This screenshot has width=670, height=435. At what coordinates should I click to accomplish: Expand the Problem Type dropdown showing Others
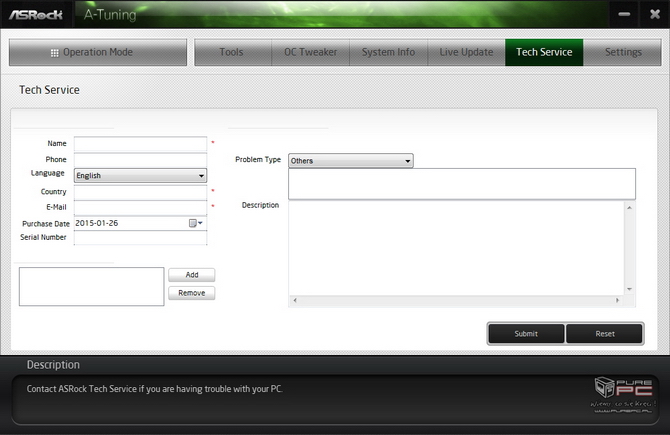coord(351,161)
